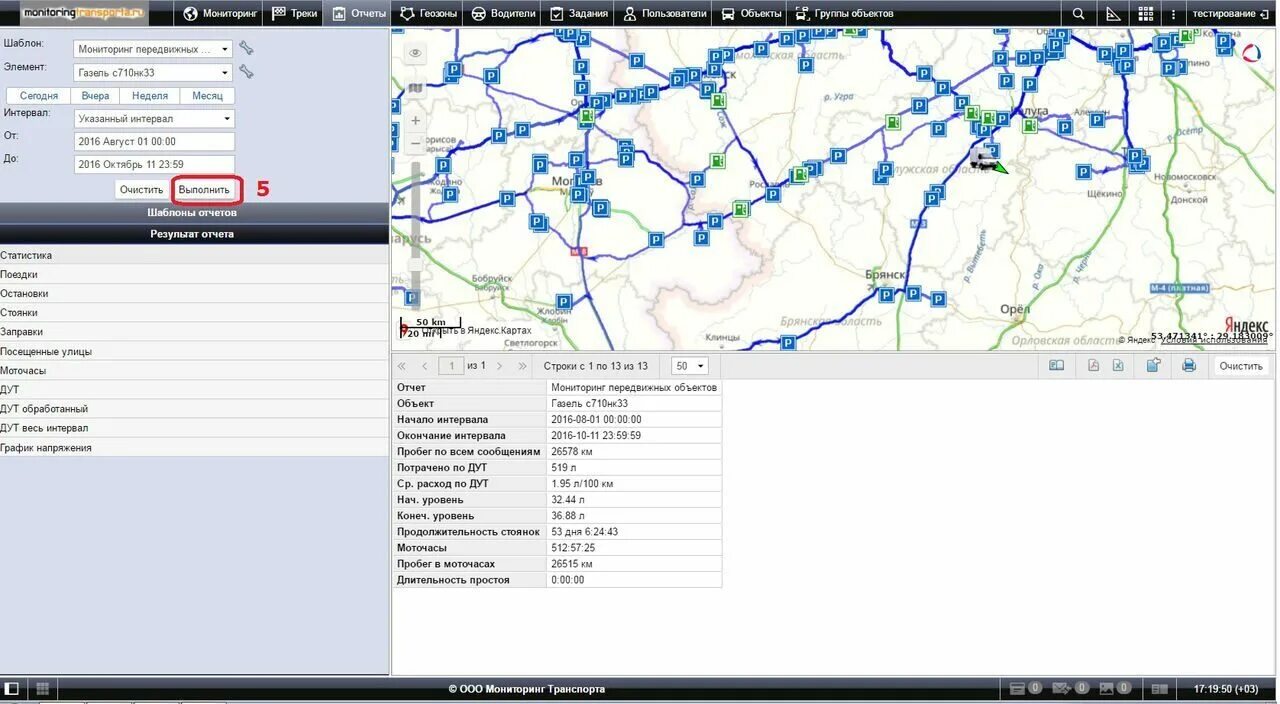Open the Задания tab

pos(577,14)
